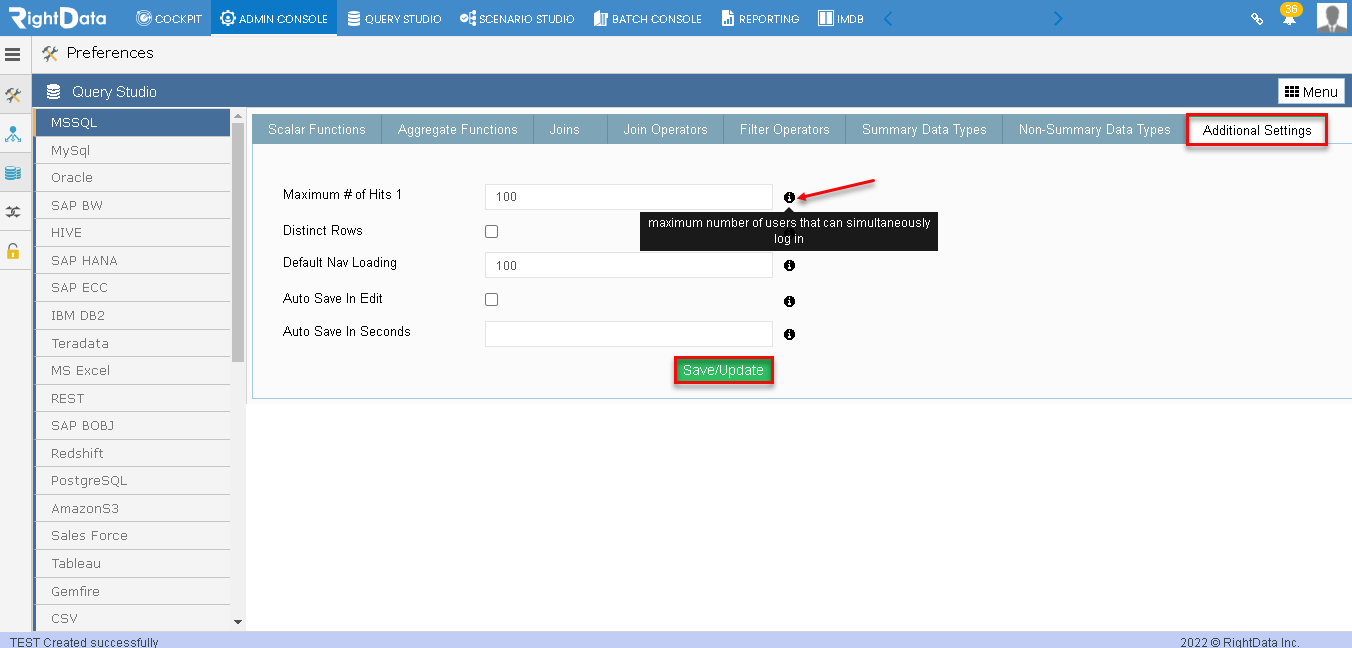
Task: Click info icon for Auto Save In Seconds
Action: click(789, 335)
